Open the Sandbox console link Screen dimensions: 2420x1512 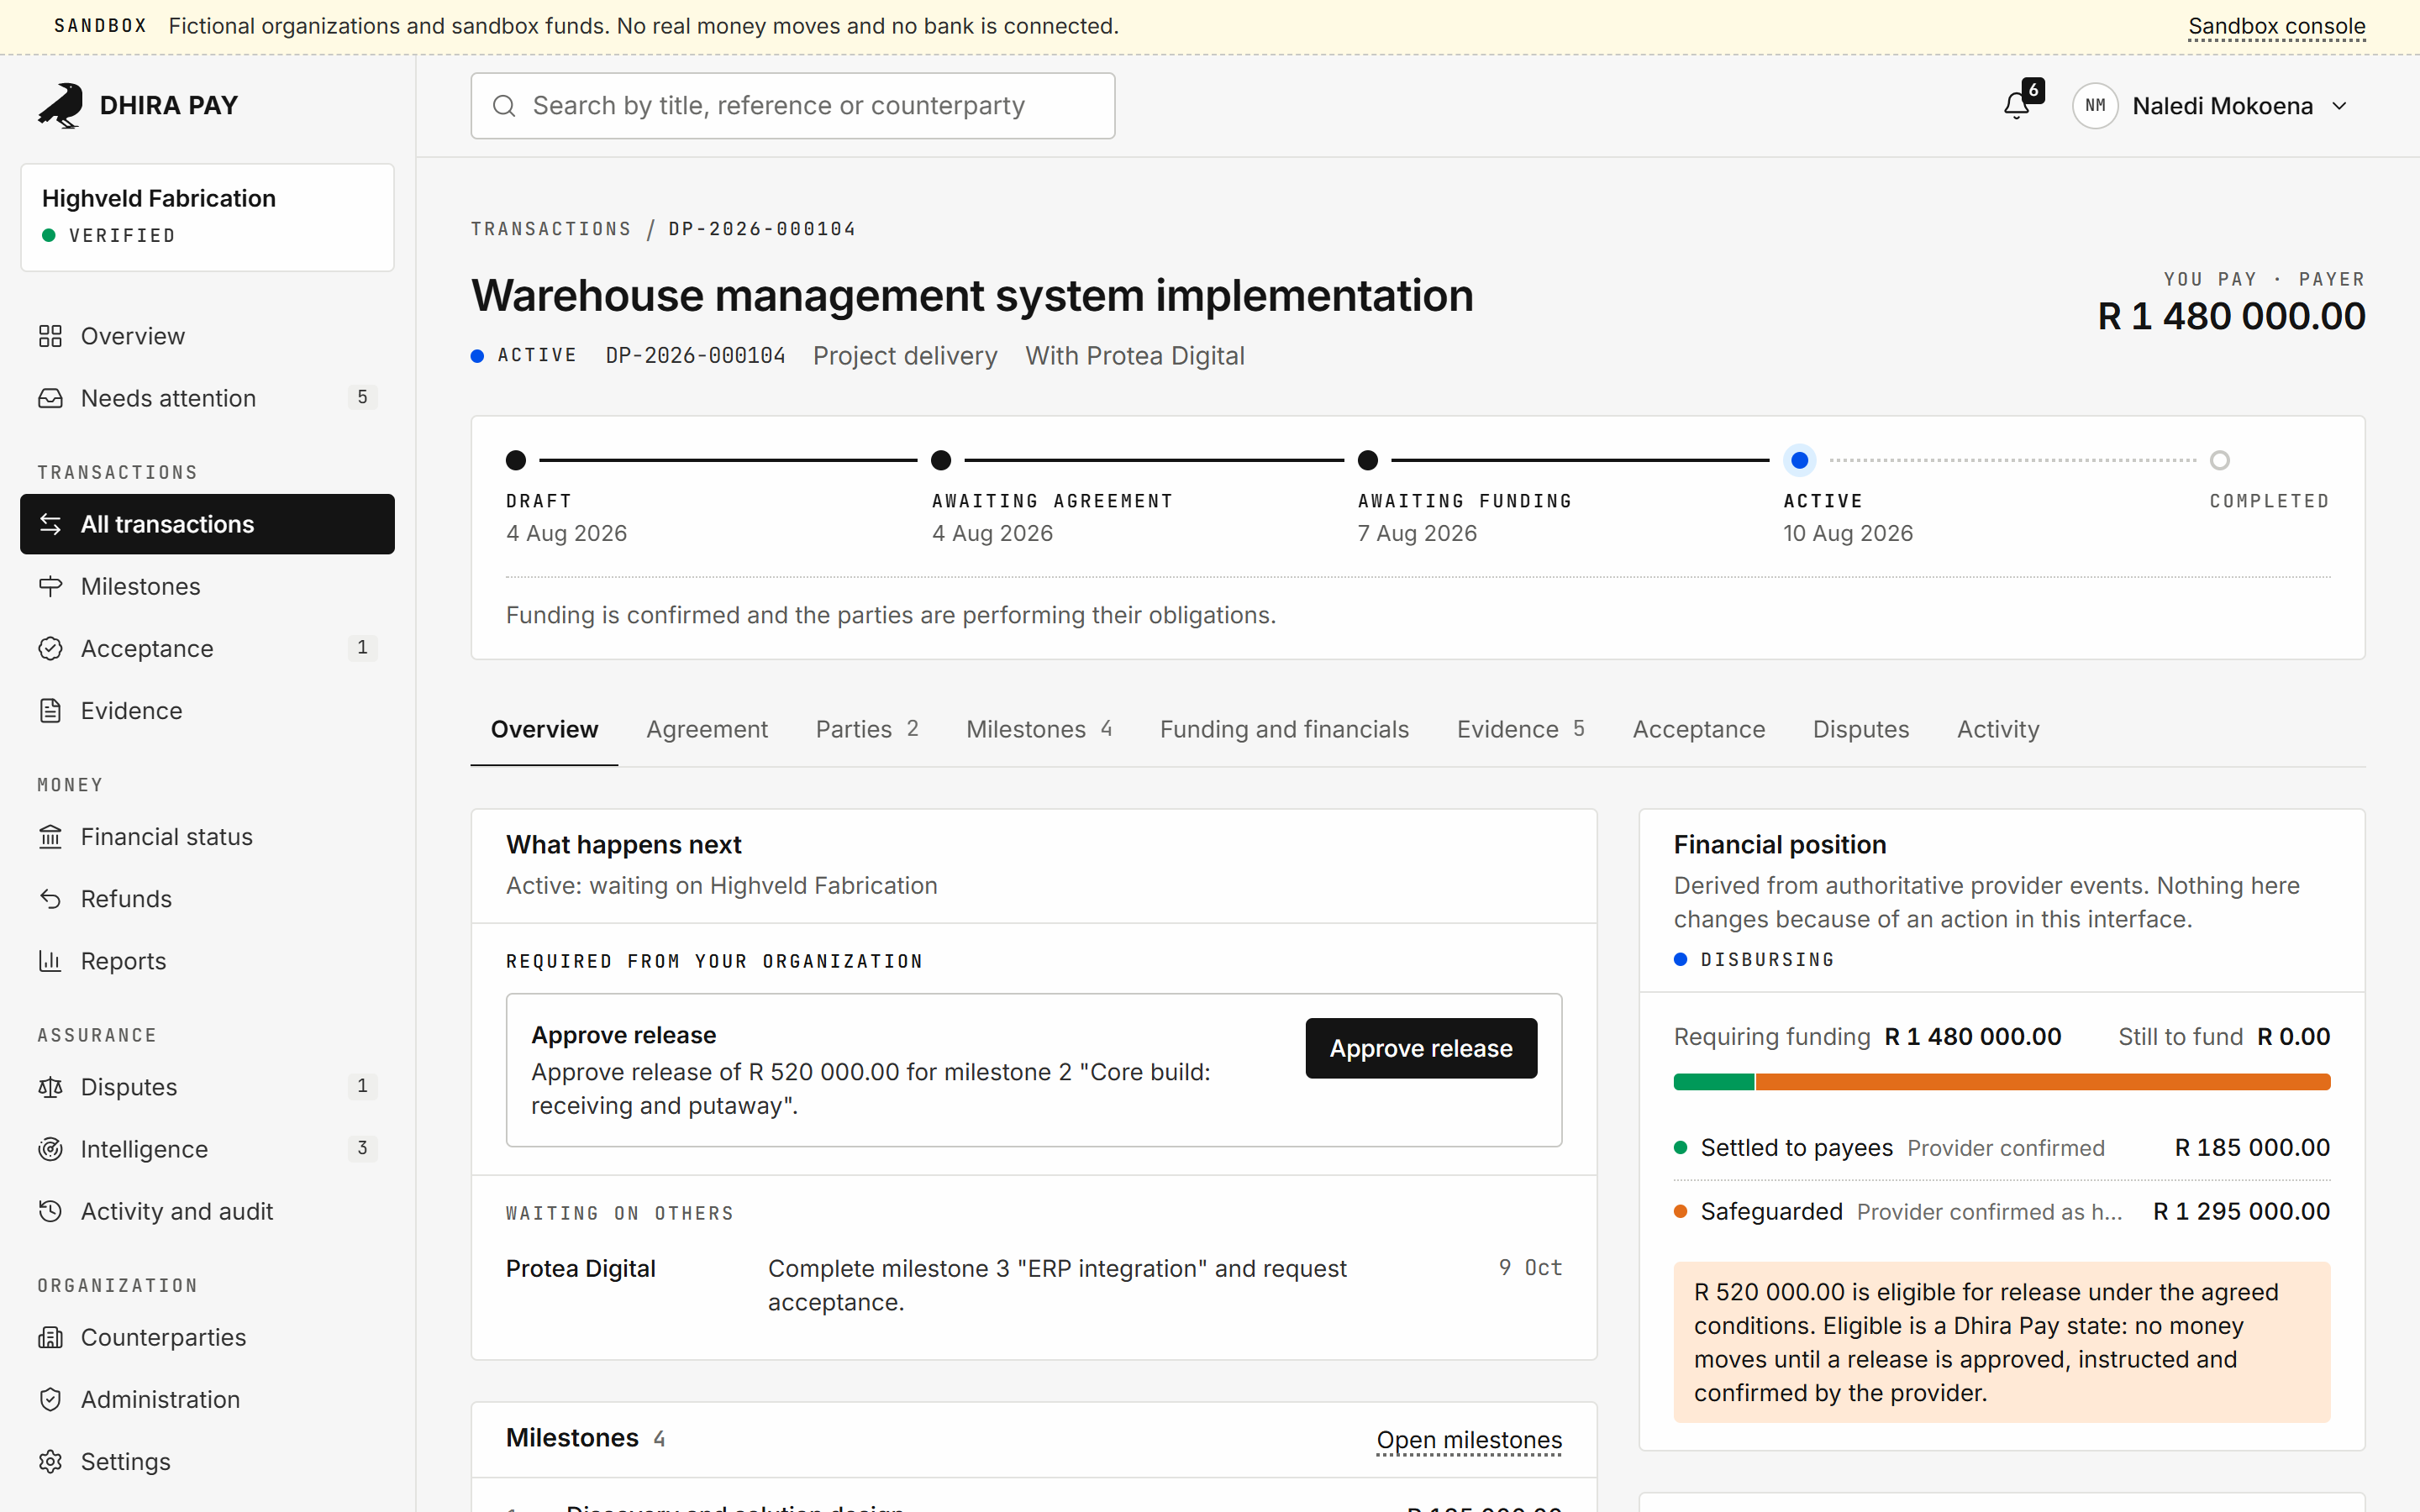point(2276,26)
